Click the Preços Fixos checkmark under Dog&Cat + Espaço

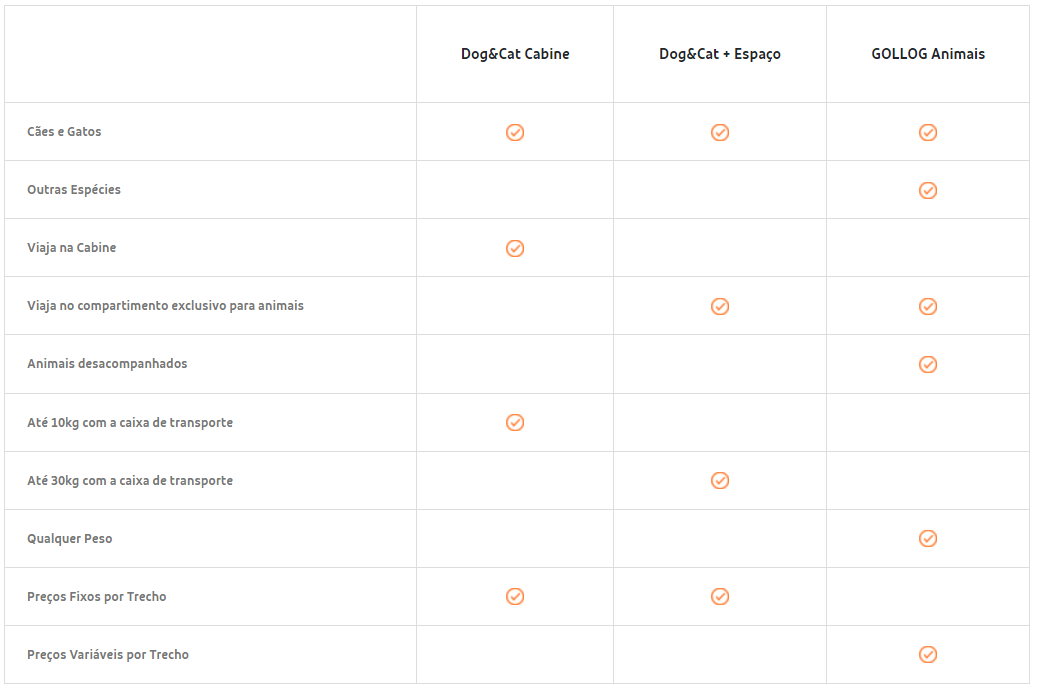[720, 597]
